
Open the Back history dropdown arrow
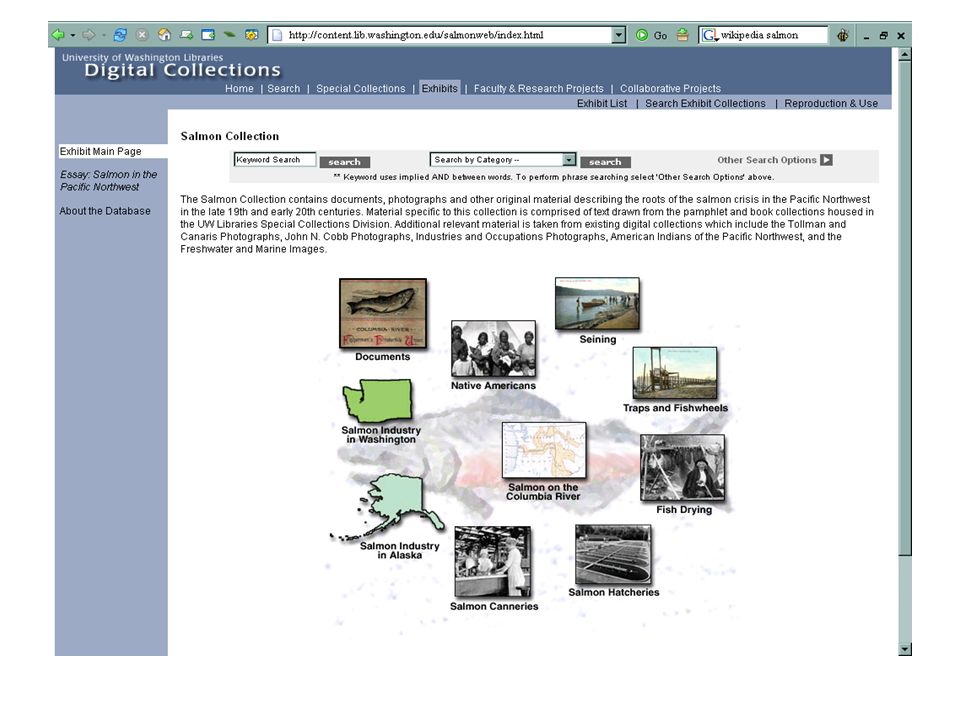73,36
